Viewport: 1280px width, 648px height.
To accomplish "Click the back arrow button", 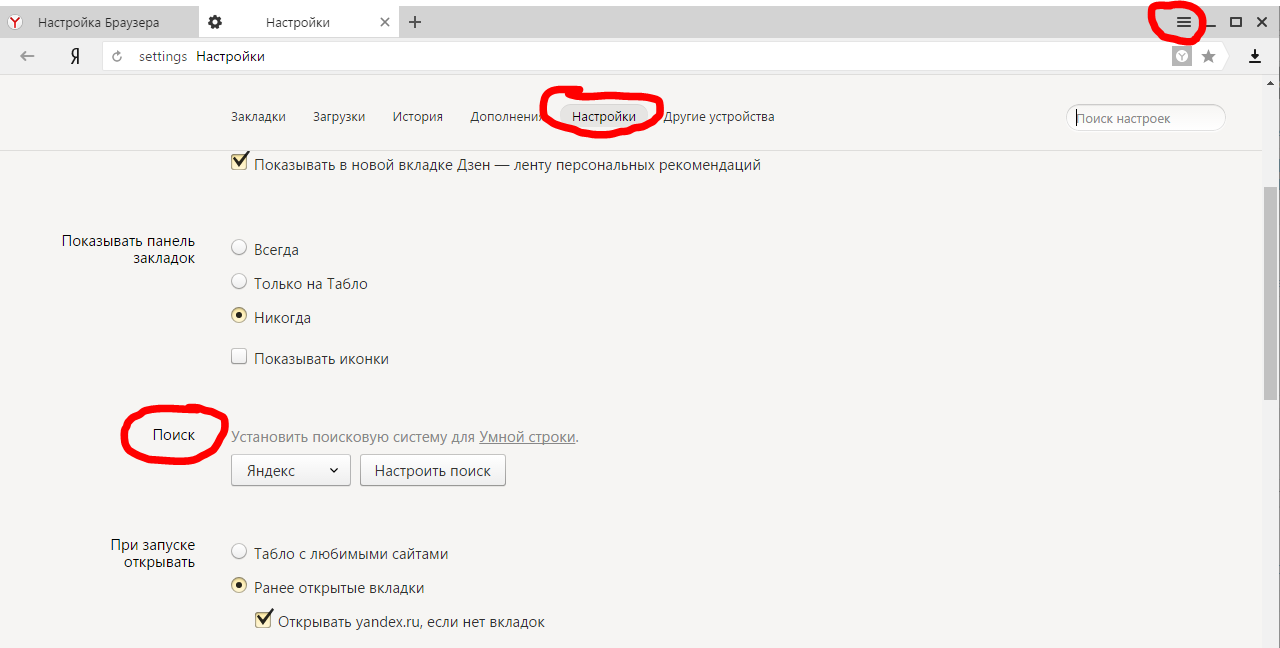I will (27, 57).
